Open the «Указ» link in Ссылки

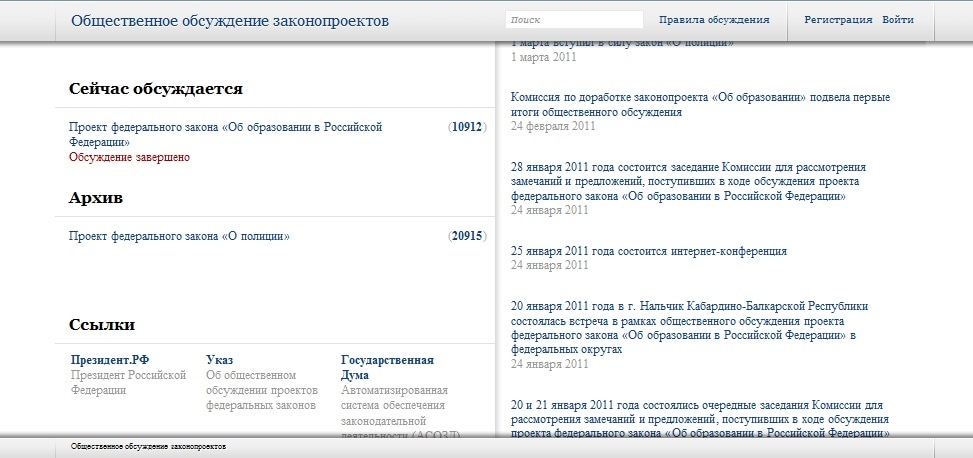click(220, 360)
